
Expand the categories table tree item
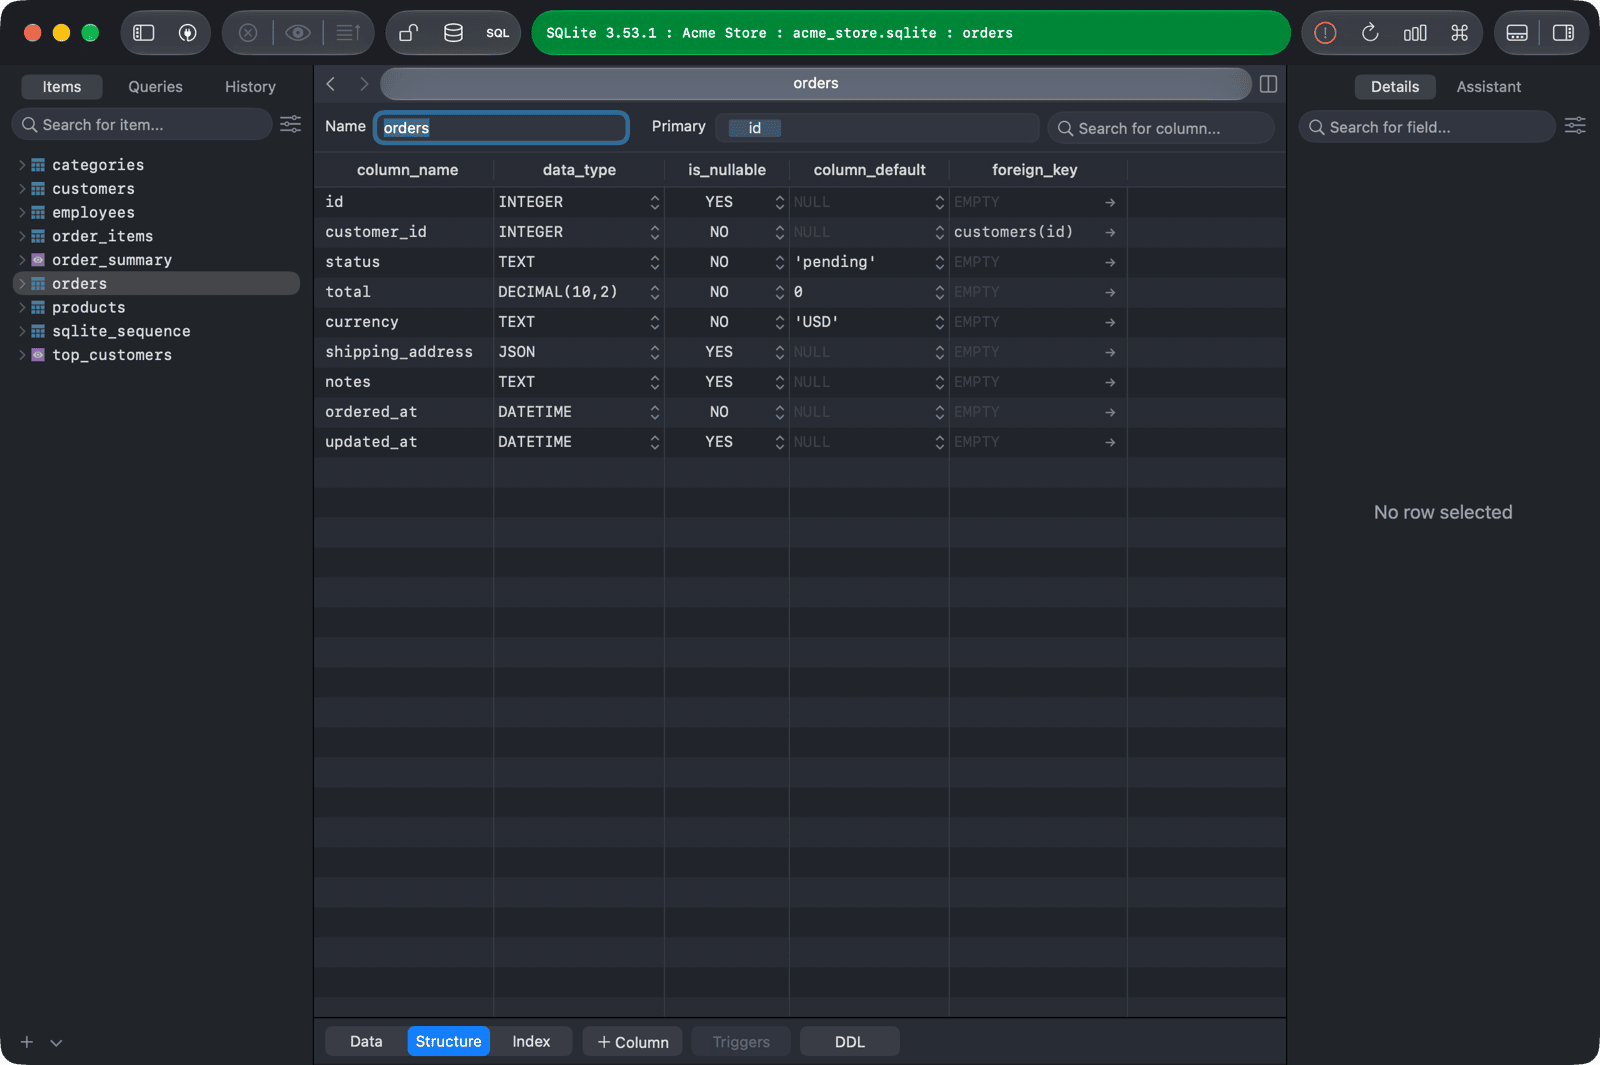point(22,165)
